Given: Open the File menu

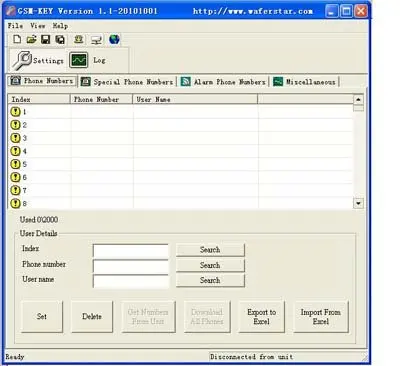Looking at the screenshot, I should click(x=15, y=26).
